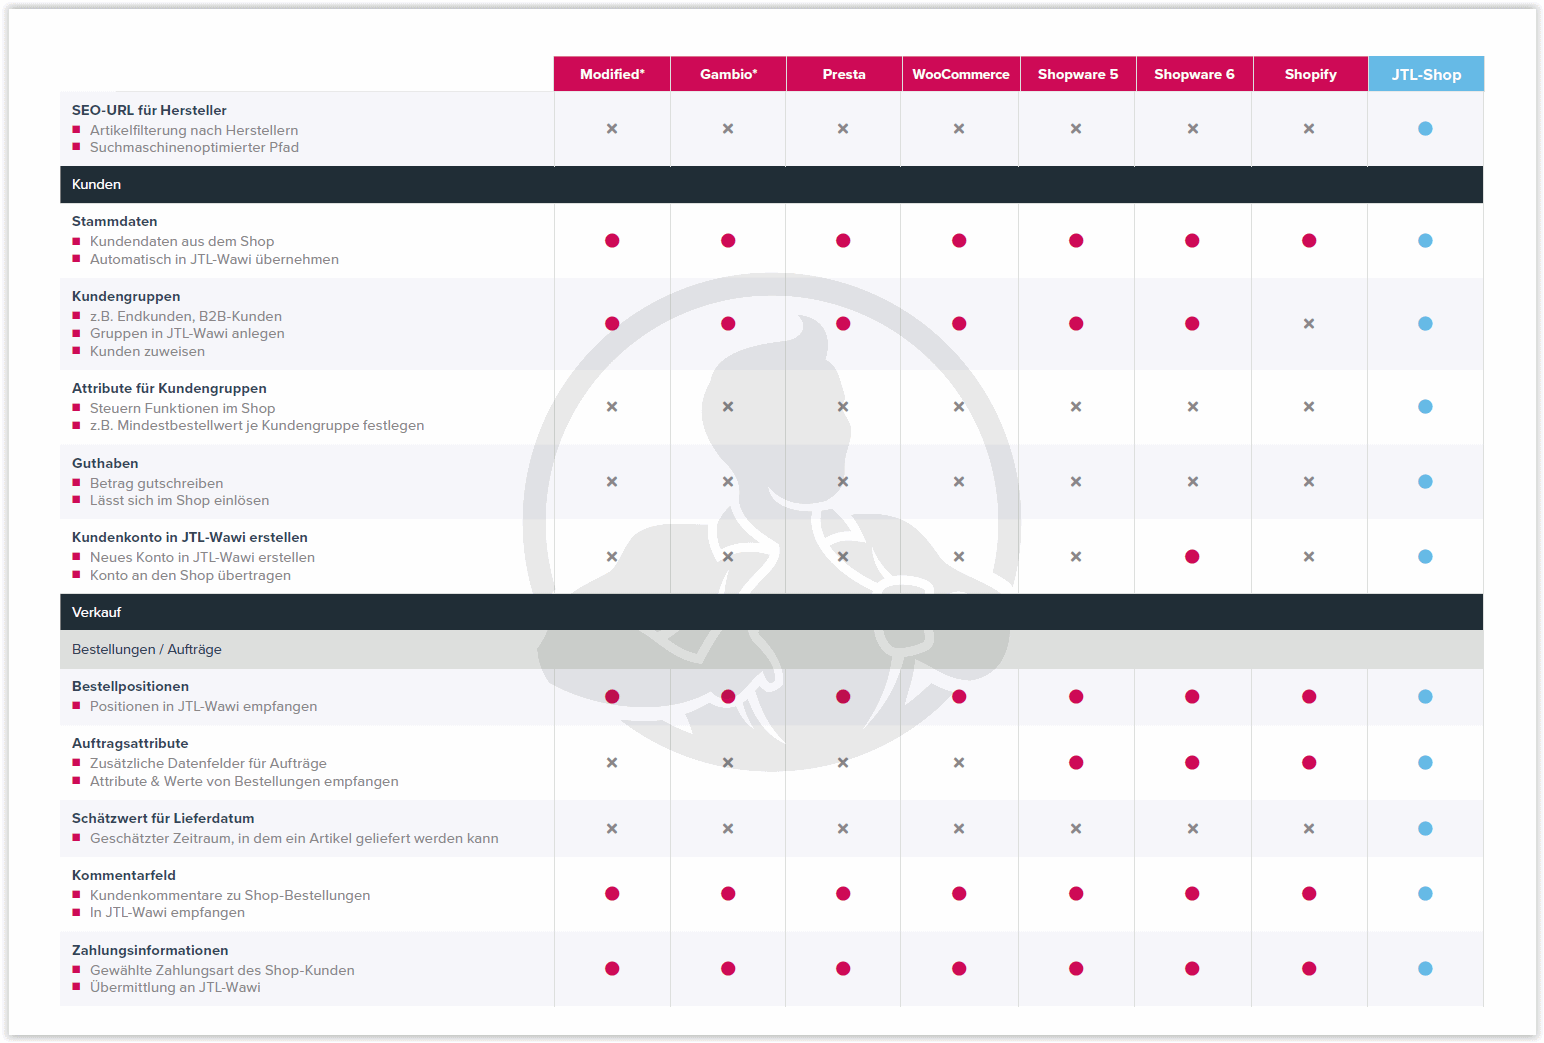The width and height of the screenshot is (1544, 1043).
Task: Click the JTL-Shop blue dot in Schätzwert für Lieferdatum row
Action: point(1425,829)
